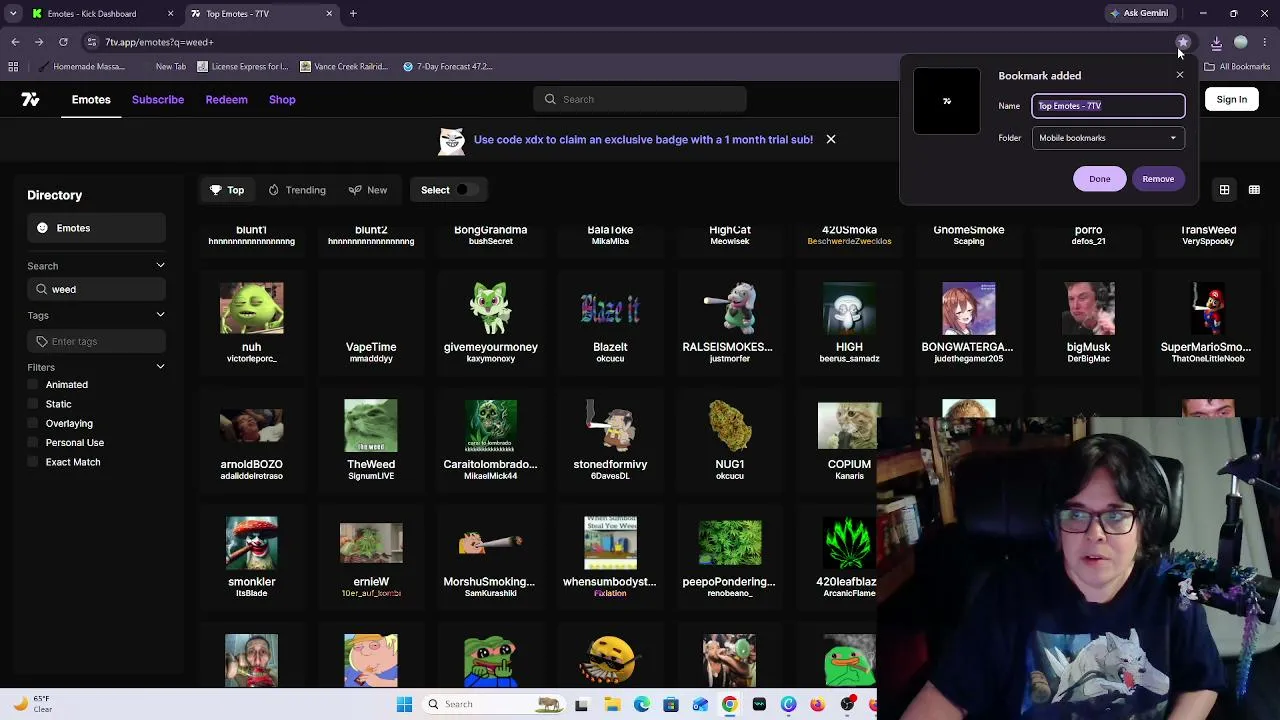The image size is (1280, 720).
Task: Collapse the Tags section in Directory
Action: point(160,315)
